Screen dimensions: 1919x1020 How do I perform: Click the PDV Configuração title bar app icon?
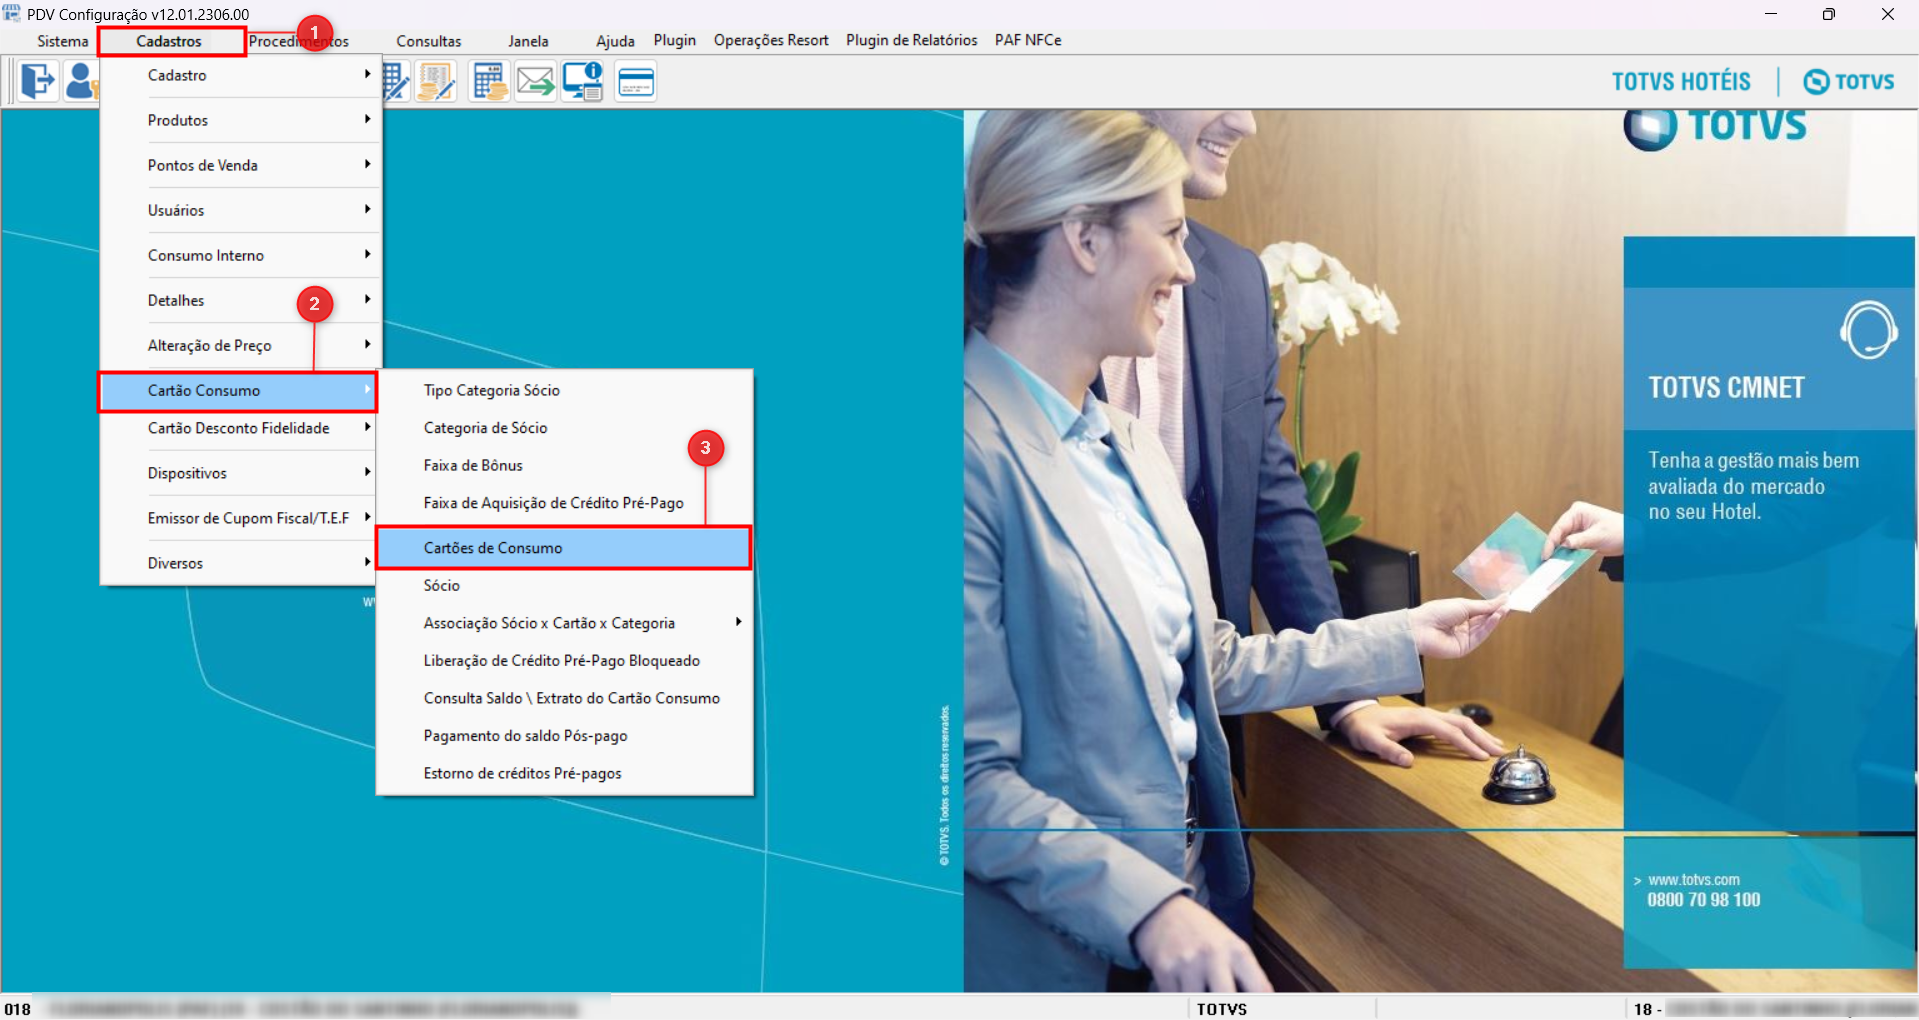point(12,14)
